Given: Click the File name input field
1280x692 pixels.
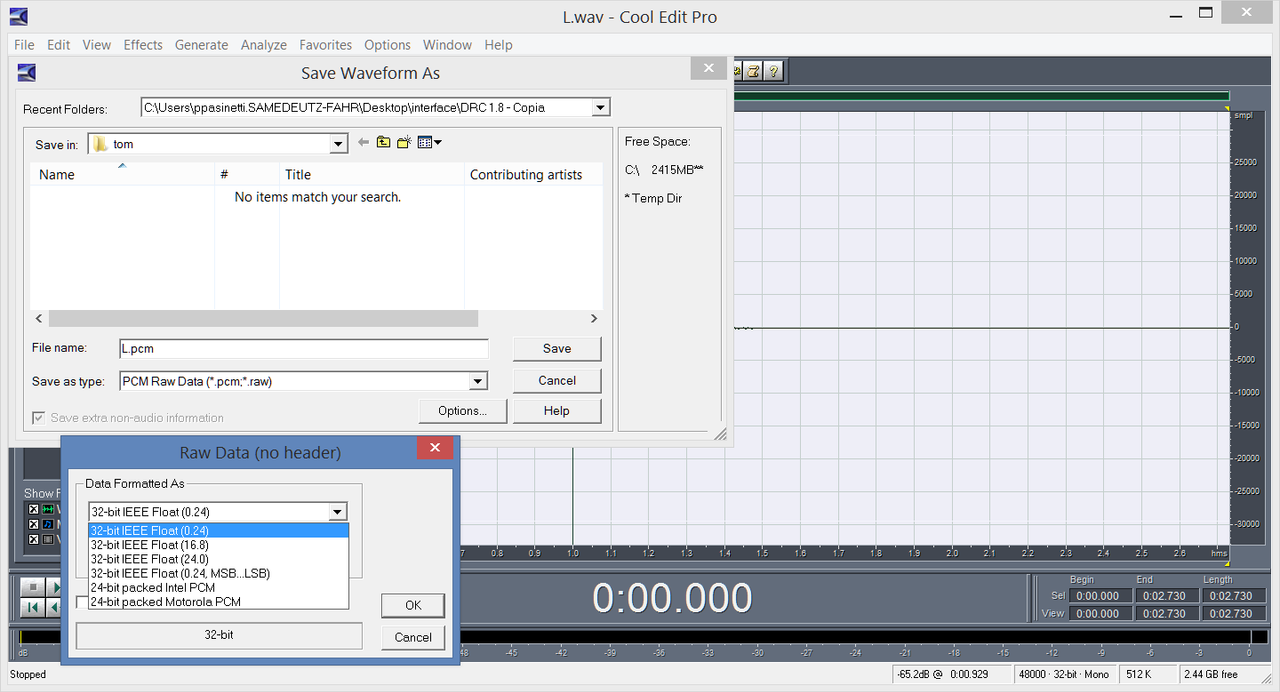Looking at the screenshot, I should pyautogui.click(x=303, y=349).
